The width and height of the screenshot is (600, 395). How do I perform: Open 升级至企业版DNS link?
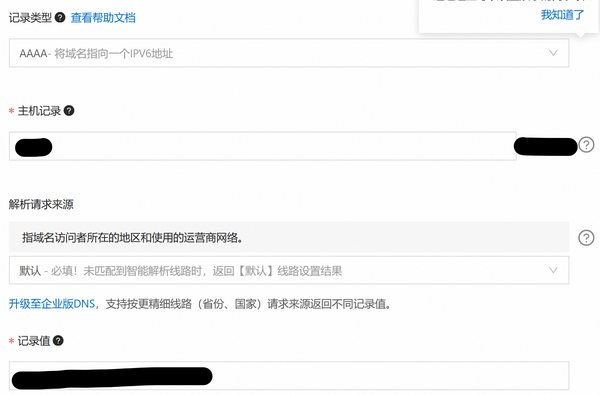point(52,304)
